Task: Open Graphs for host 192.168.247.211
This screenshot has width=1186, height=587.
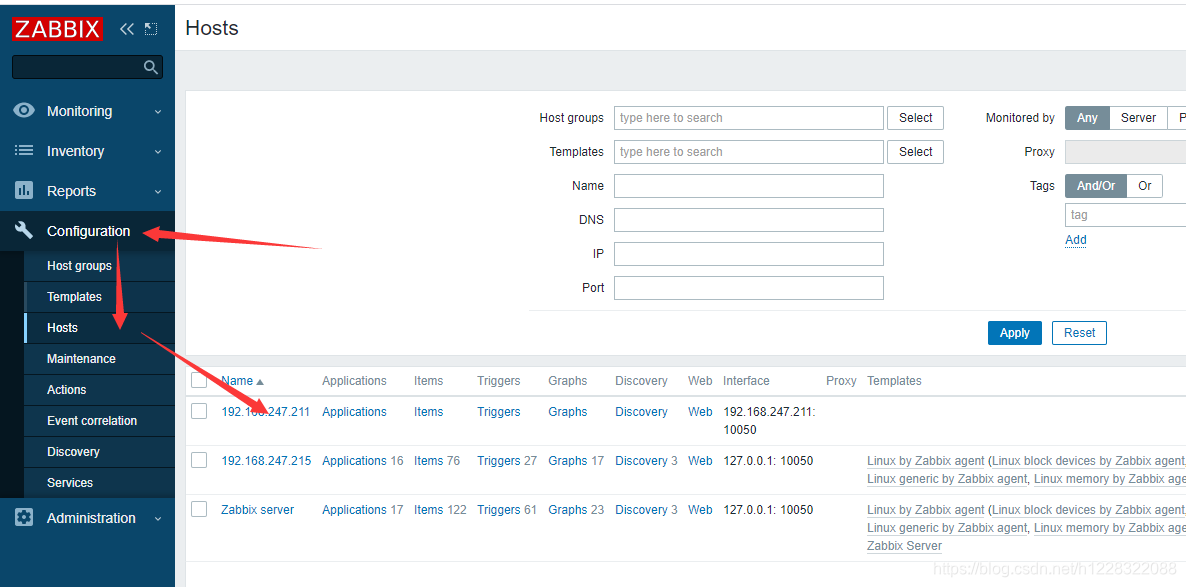Action: pyautogui.click(x=567, y=412)
